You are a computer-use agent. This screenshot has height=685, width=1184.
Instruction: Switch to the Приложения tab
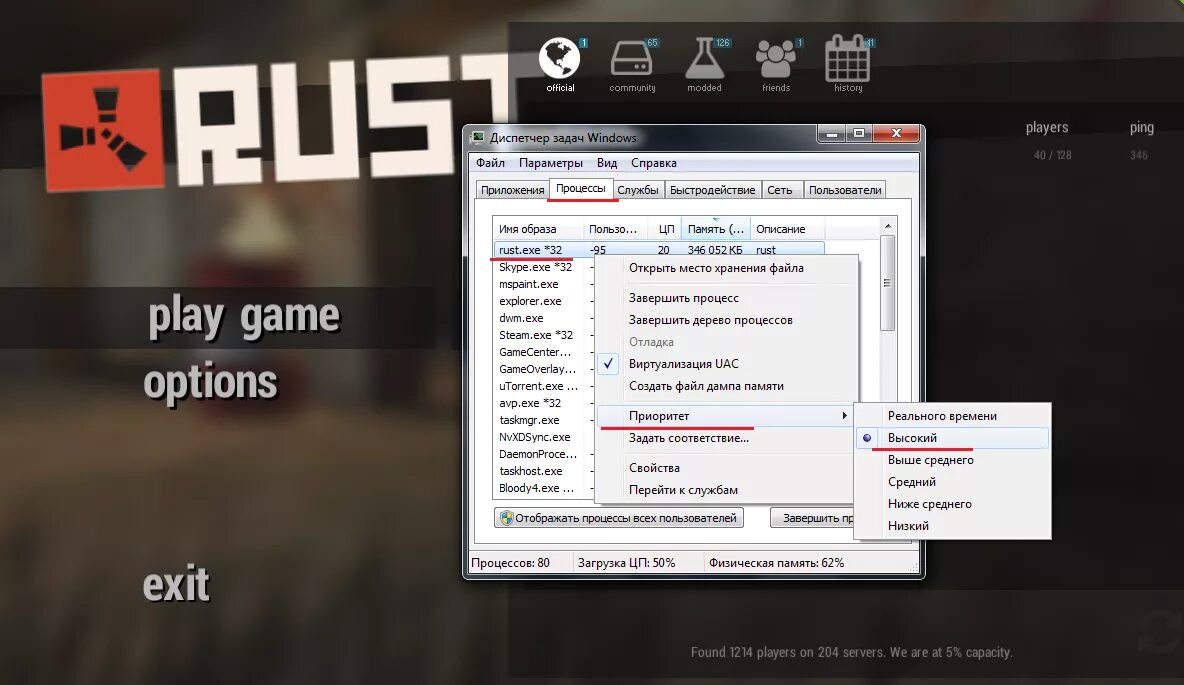click(512, 190)
